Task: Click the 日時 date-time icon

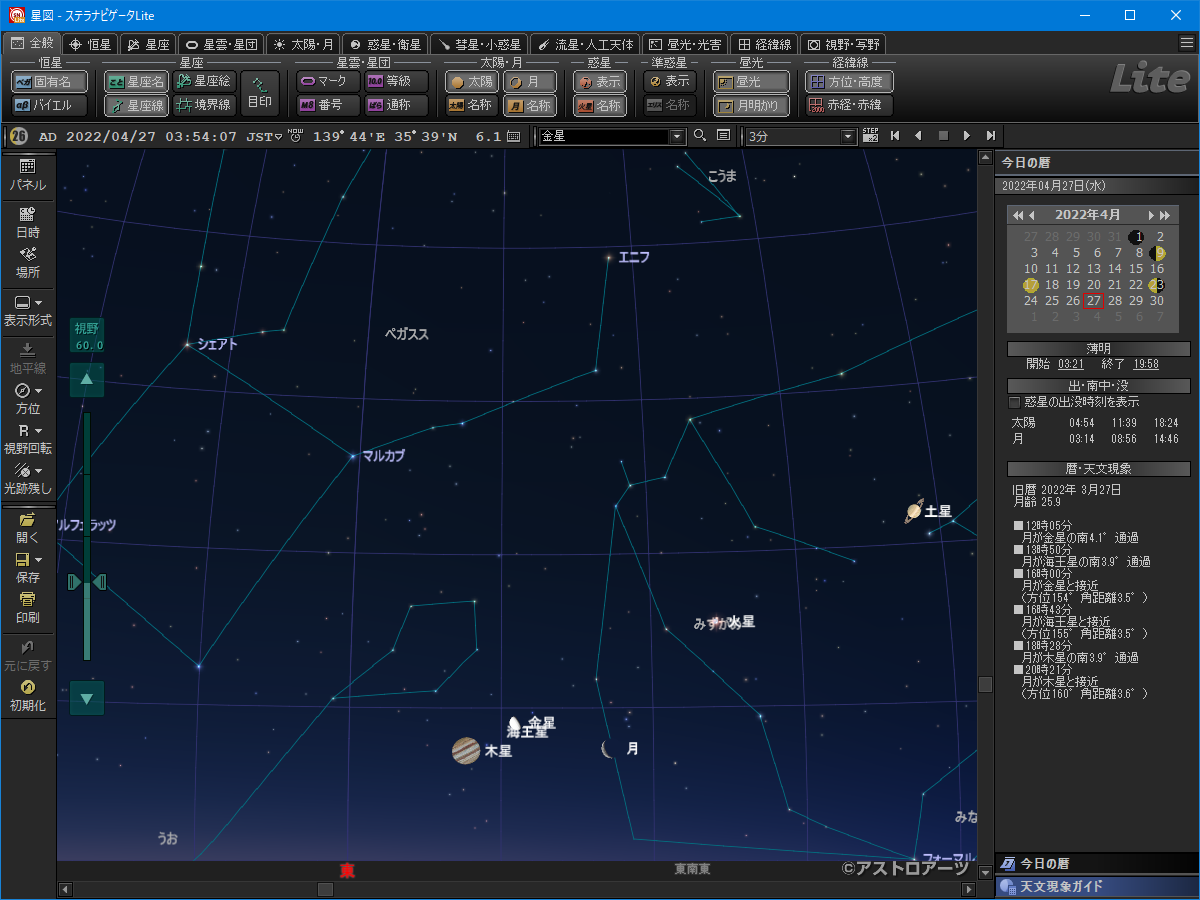Action: (x=27, y=221)
